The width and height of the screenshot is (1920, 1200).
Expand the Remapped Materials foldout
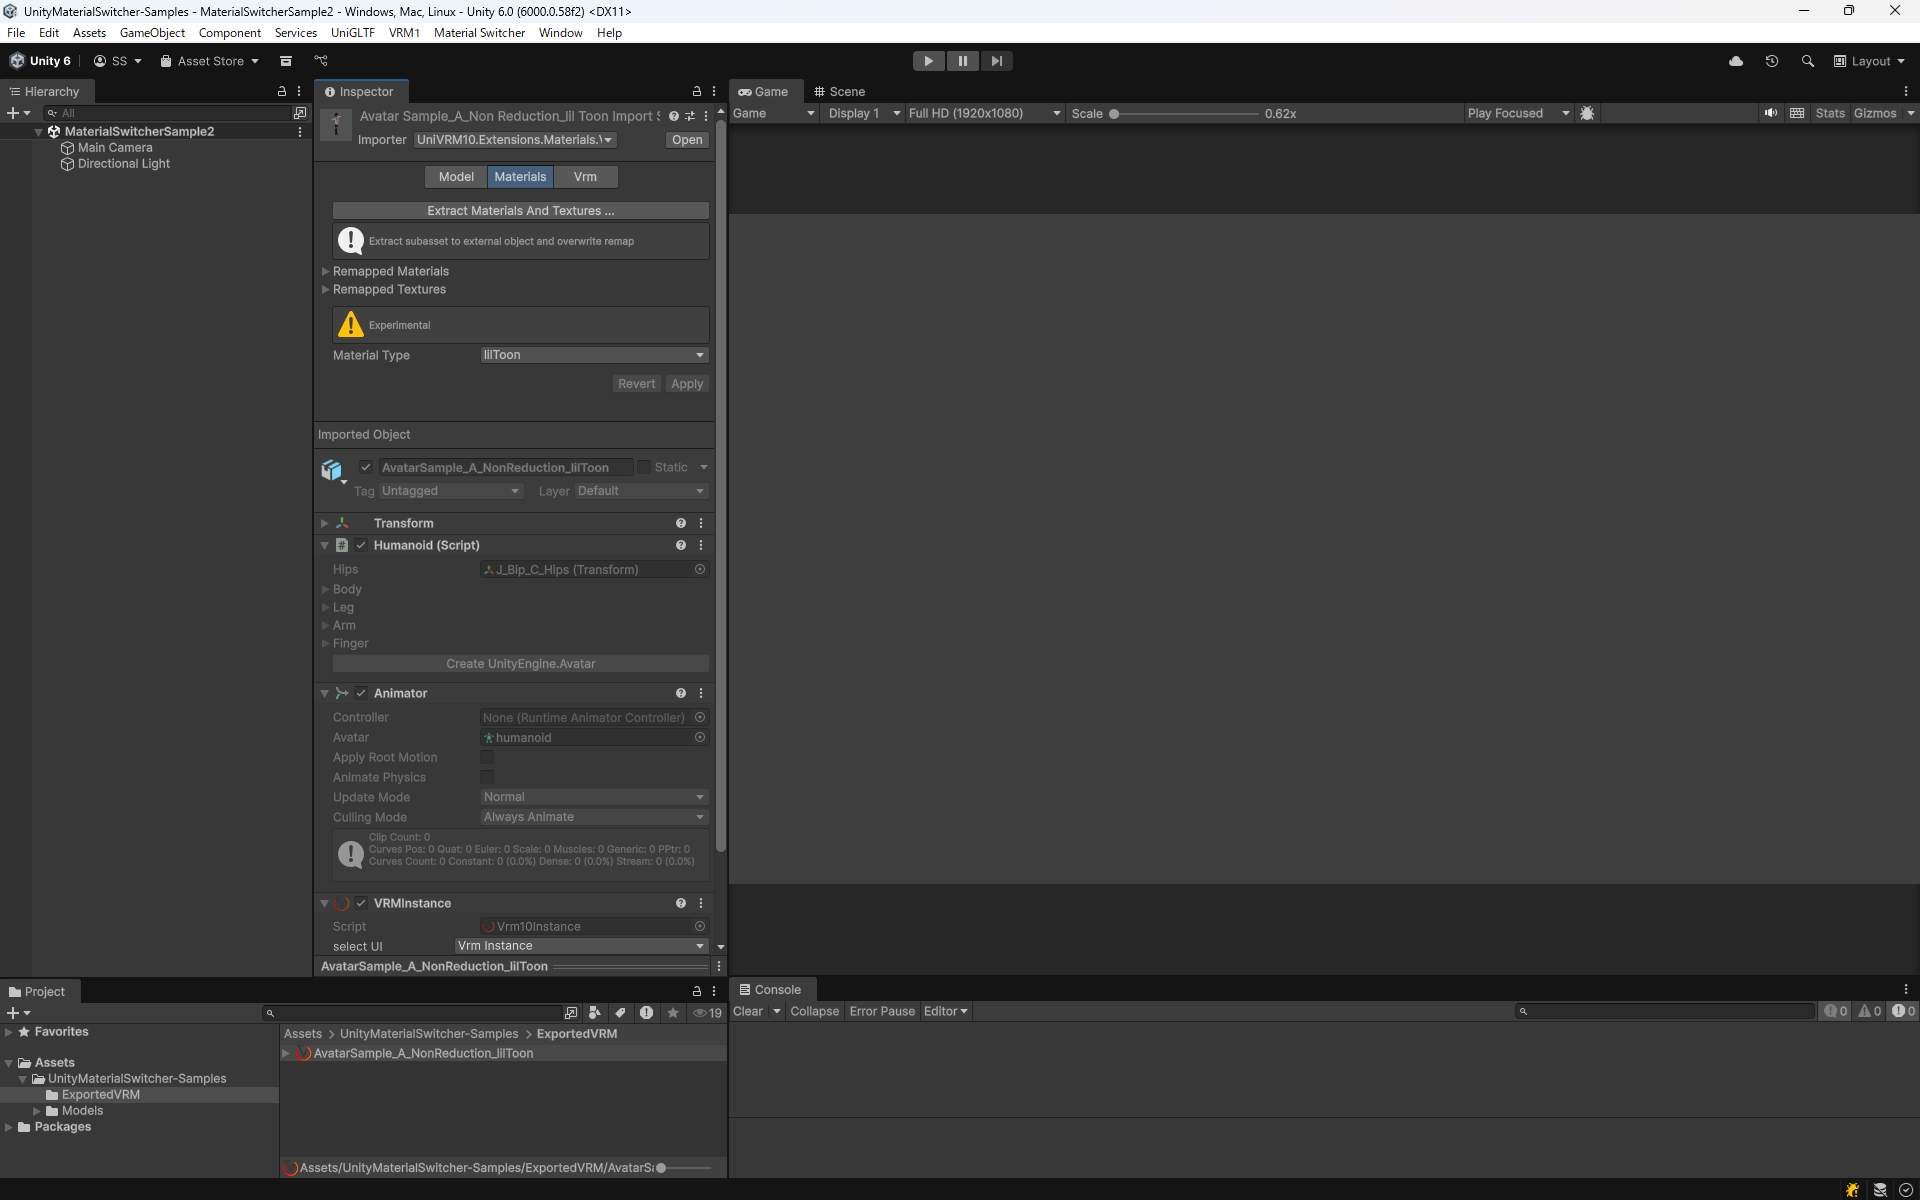coord(326,271)
